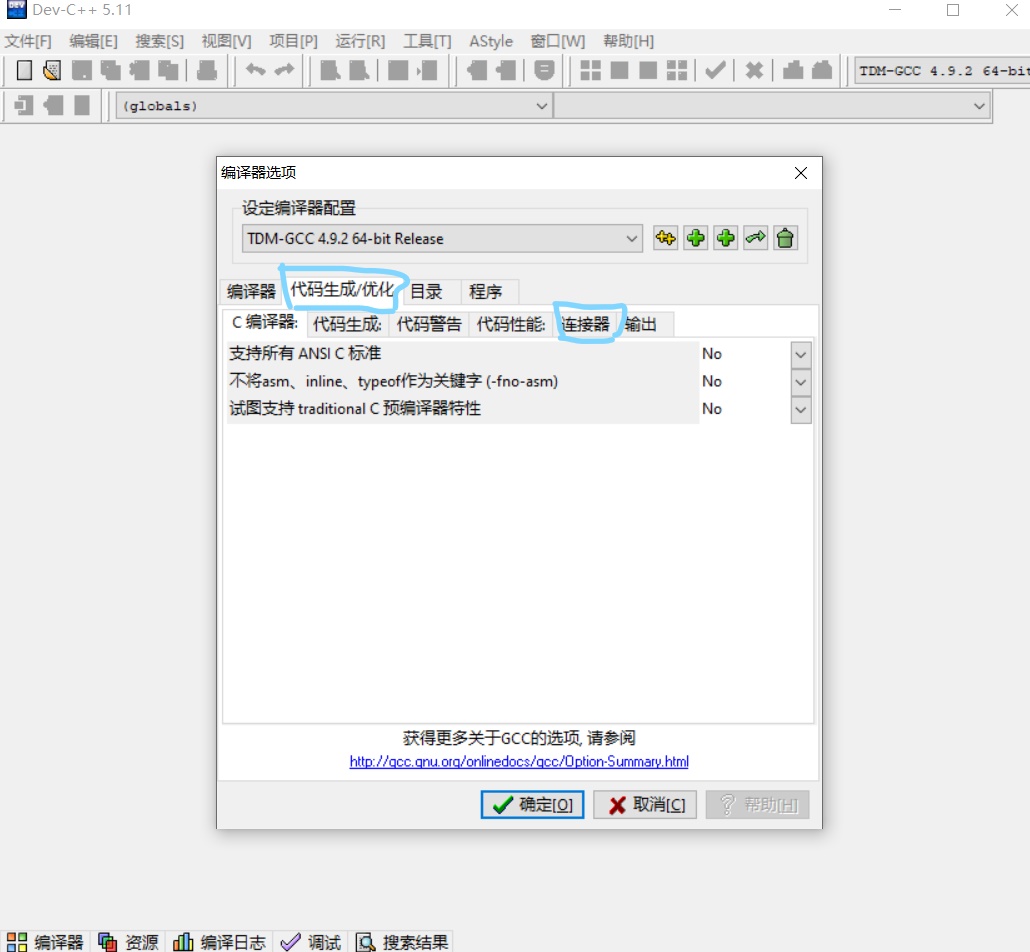Show the bottom 编译日志 panel tab
Image resolution: width=1030 pixels, height=952 pixels.
pos(219,942)
